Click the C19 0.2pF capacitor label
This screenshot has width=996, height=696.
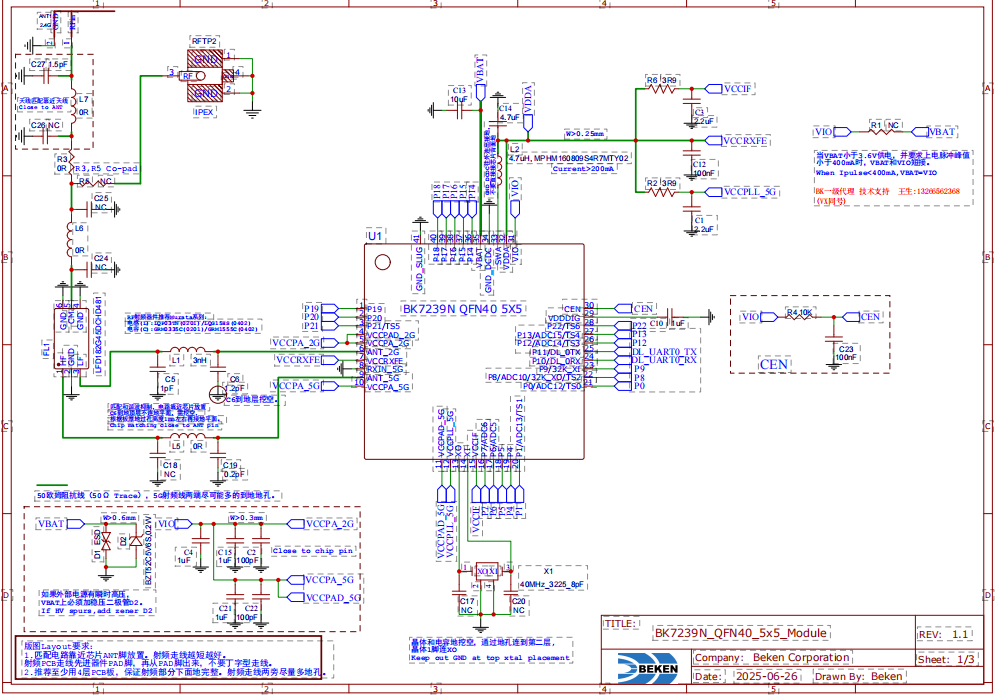coord(233,469)
